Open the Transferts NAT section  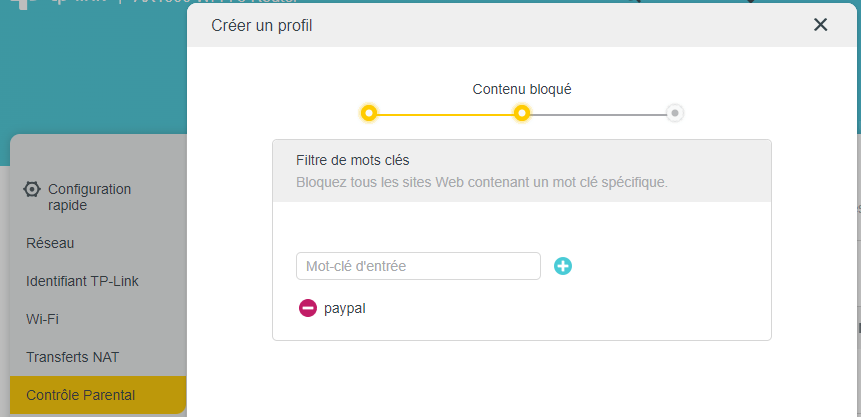click(x=73, y=357)
